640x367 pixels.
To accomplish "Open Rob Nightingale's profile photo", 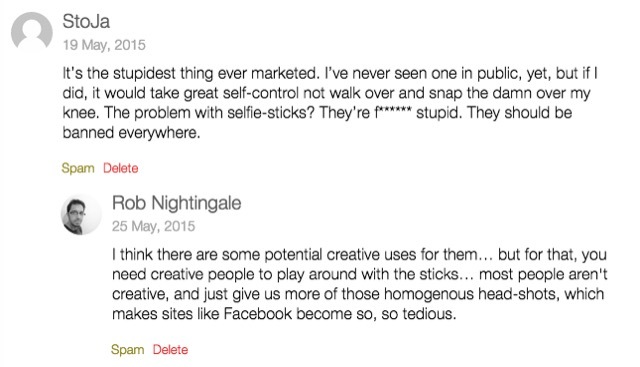I will [x=81, y=214].
